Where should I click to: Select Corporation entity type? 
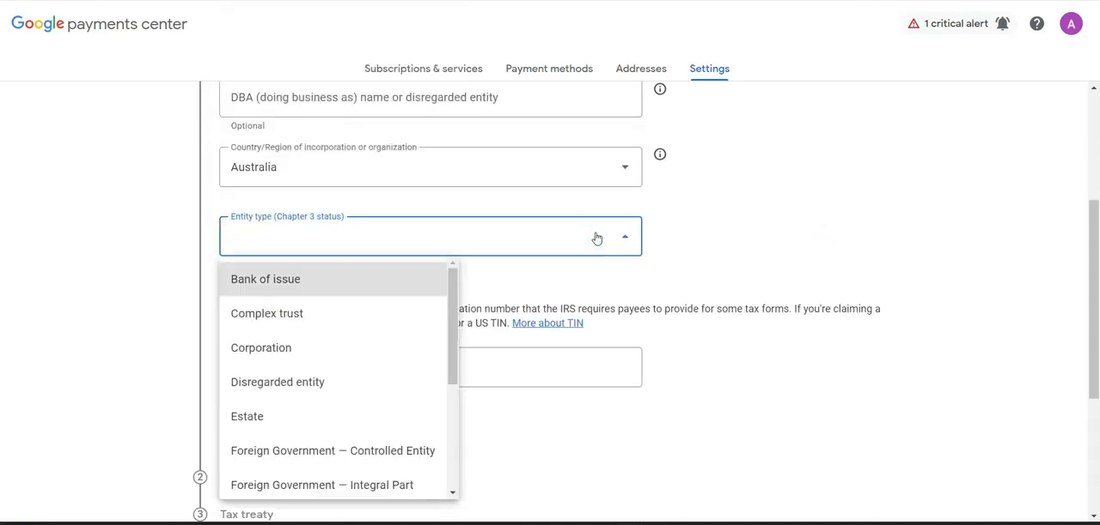point(333,348)
